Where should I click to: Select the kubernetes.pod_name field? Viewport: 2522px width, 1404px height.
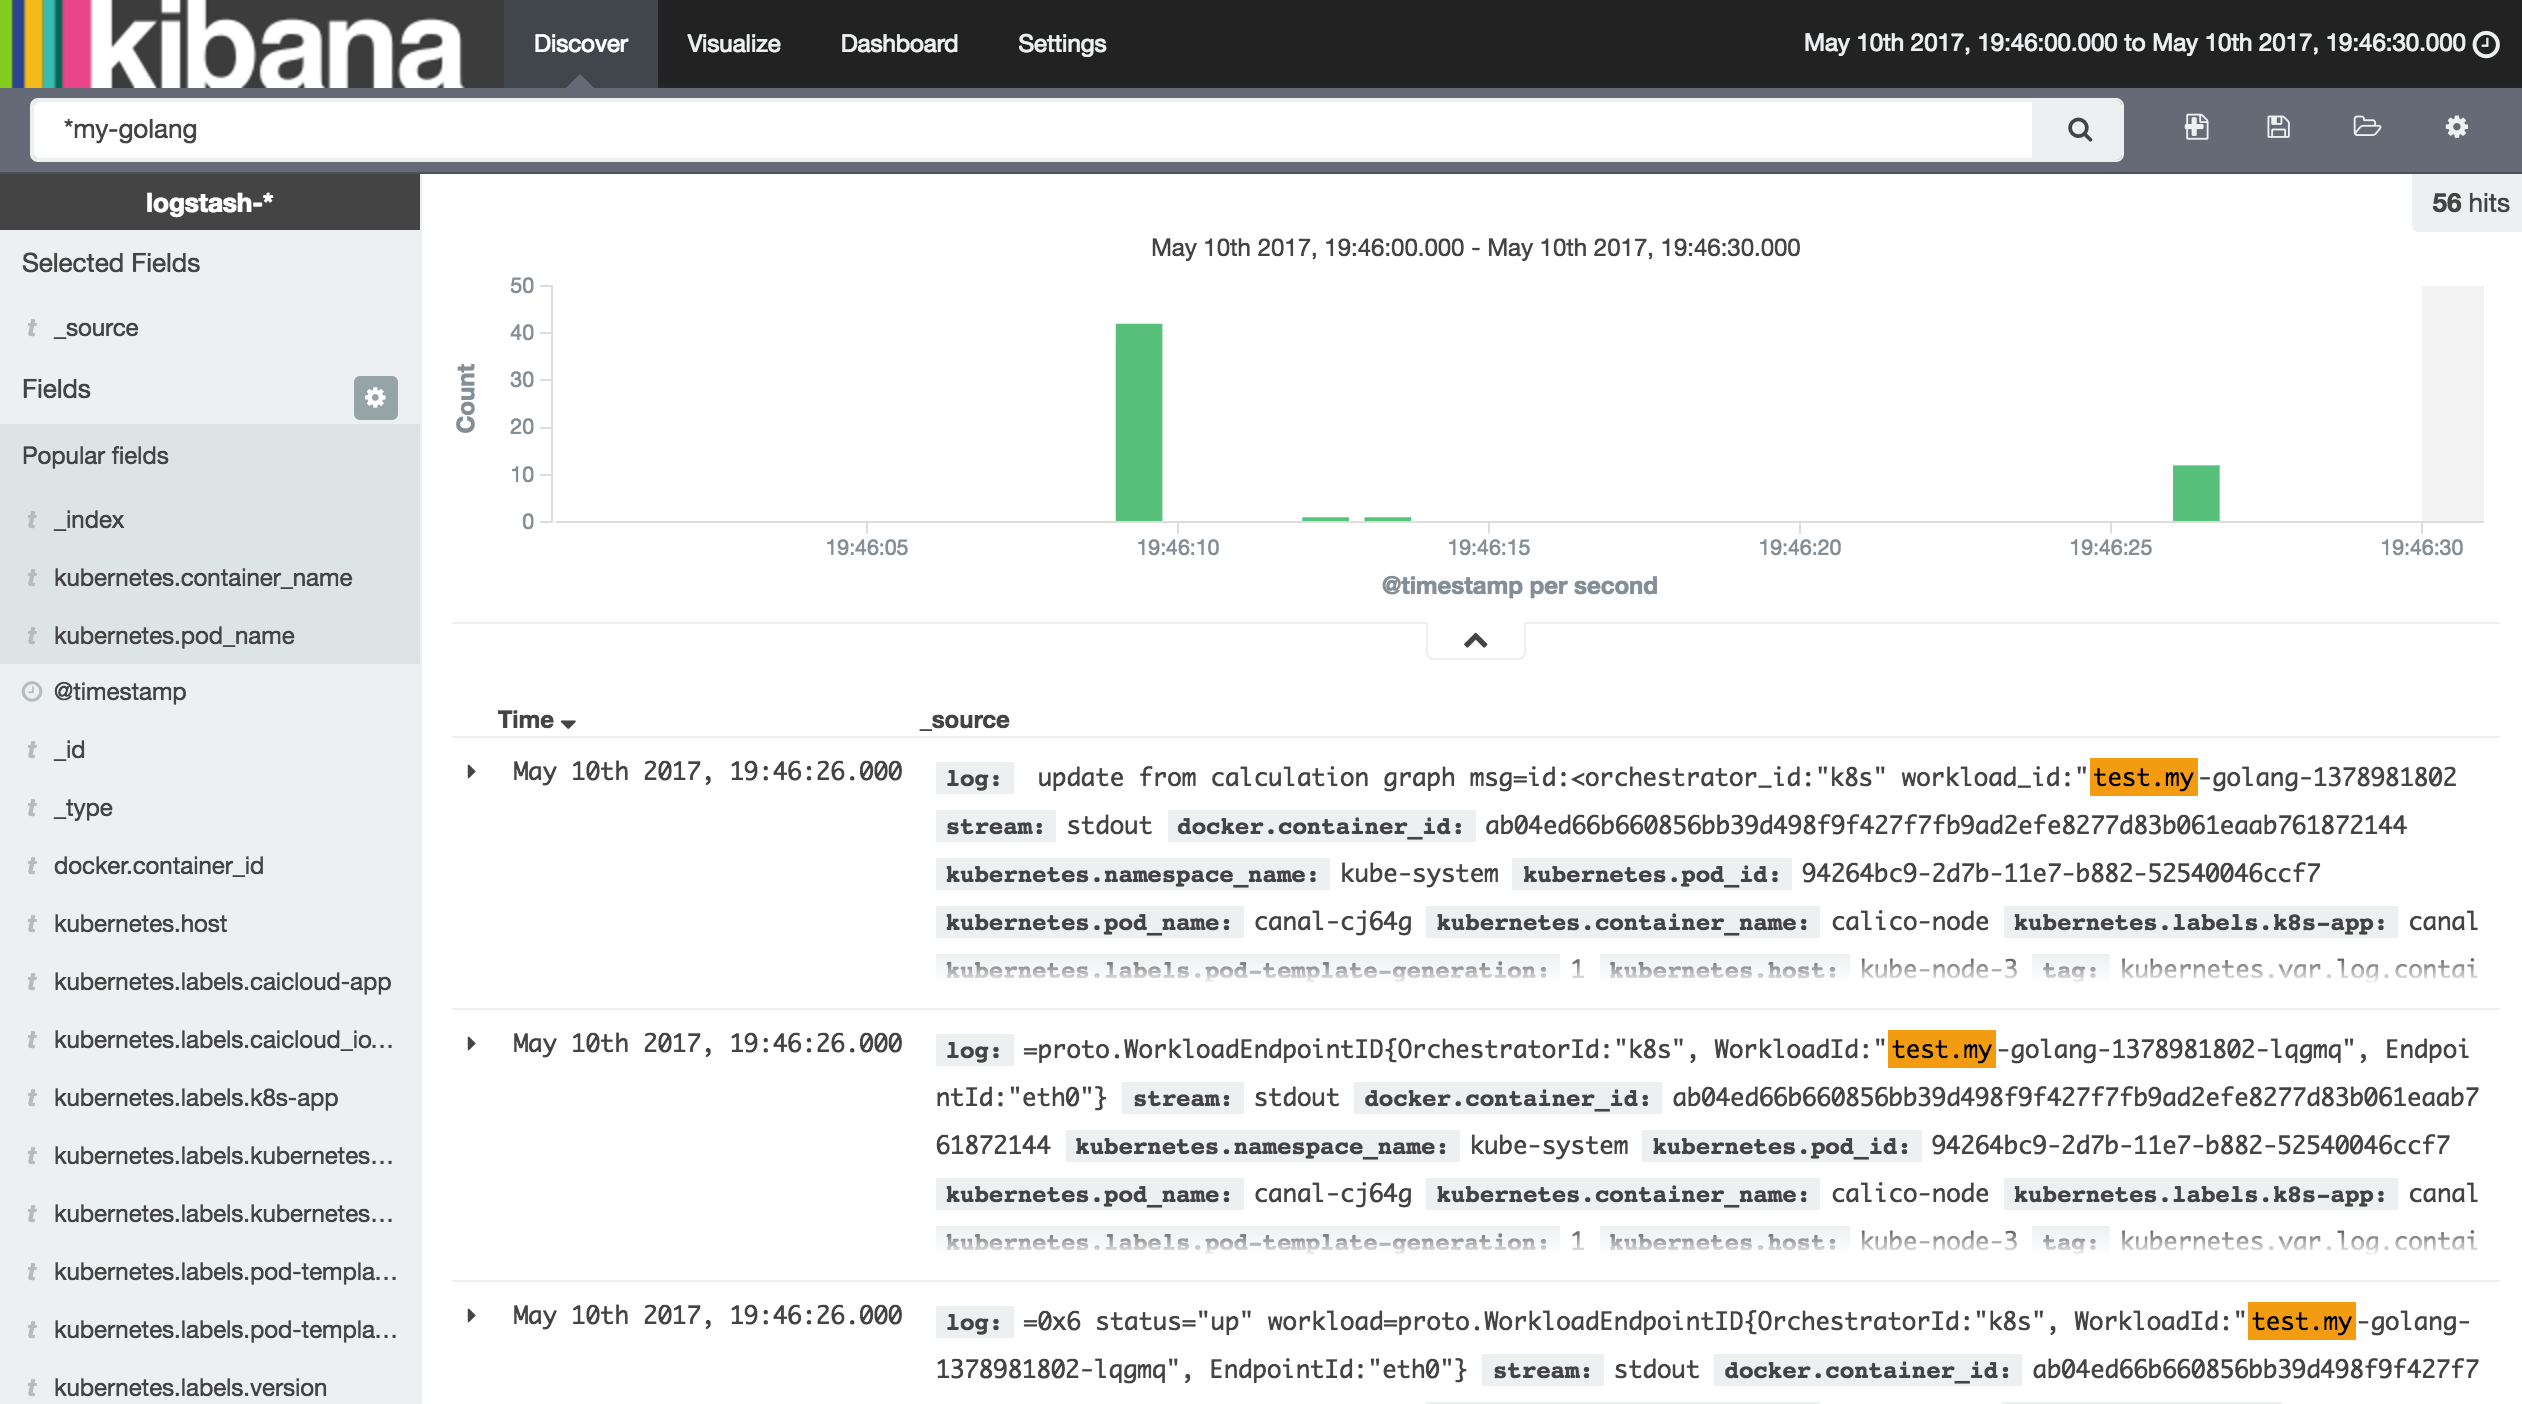tap(174, 636)
